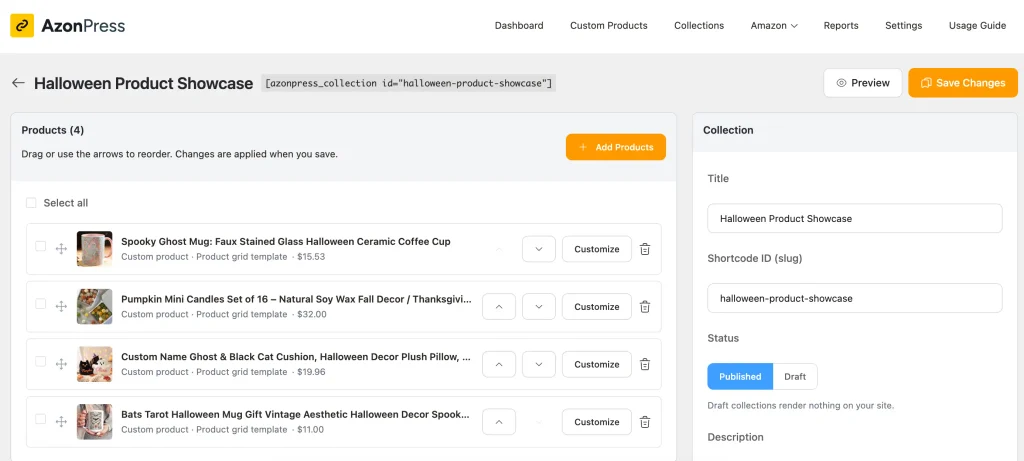
Task: Move Pumpkin Mini Candles down
Action: tap(539, 306)
